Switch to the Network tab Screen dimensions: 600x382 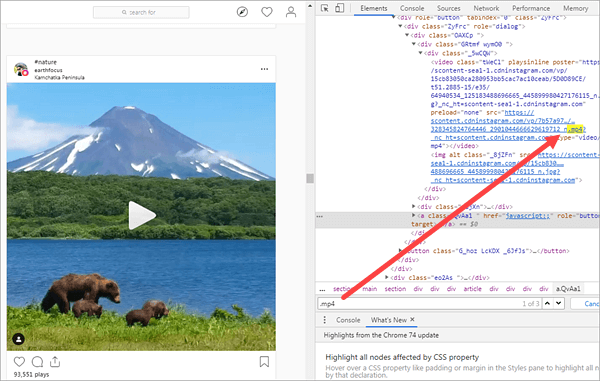pos(486,8)
